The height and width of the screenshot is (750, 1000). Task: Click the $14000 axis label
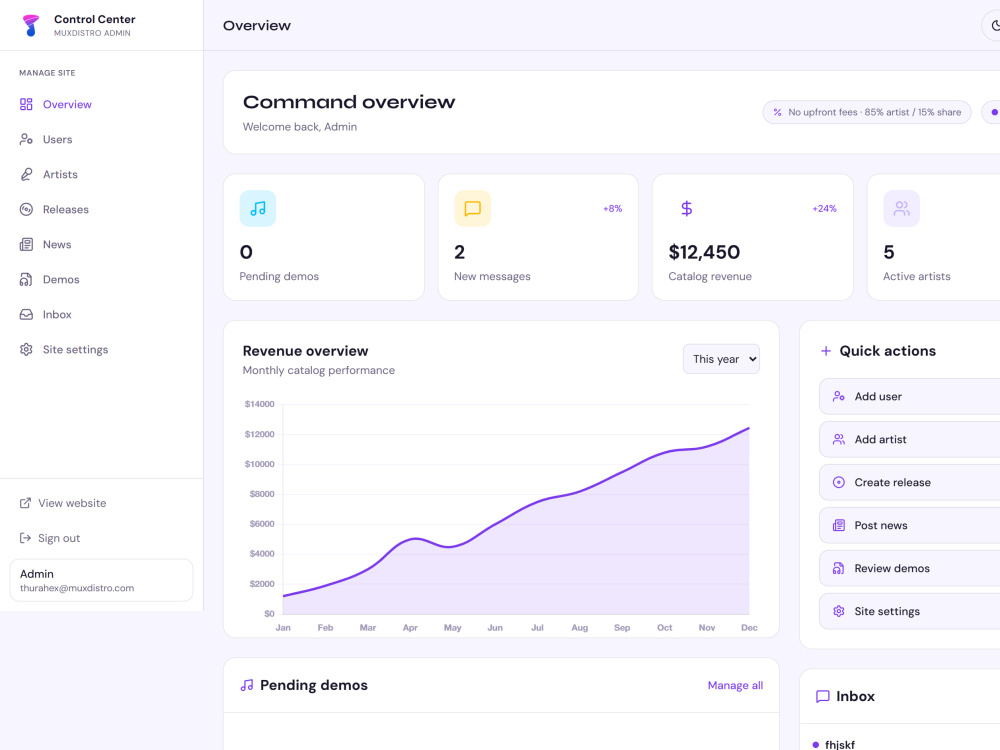pos(260,404)
